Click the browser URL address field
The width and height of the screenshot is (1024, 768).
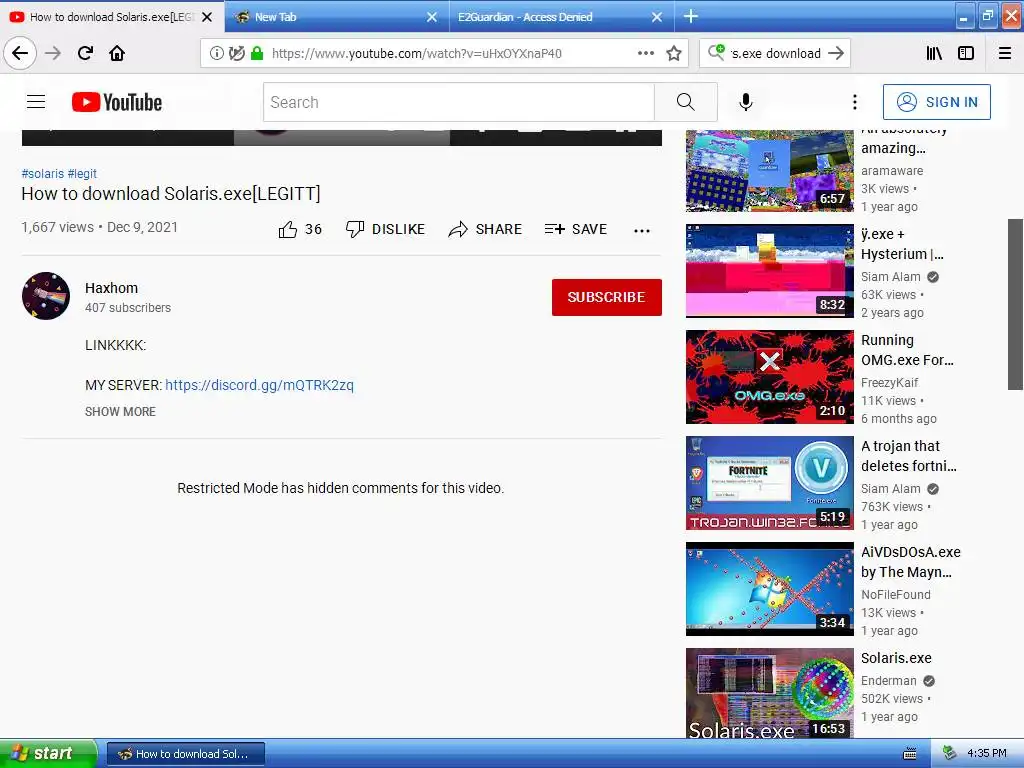[x=416, y=53]
